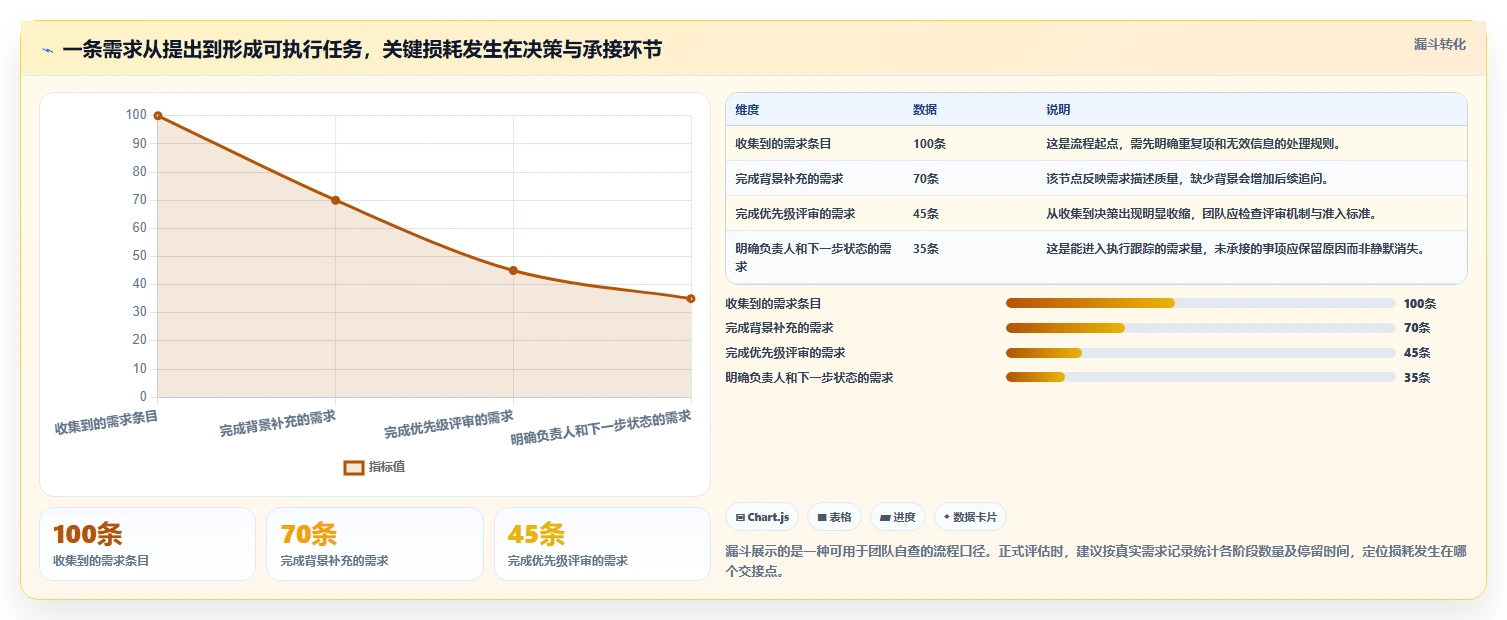This screenshot has height=620, width=1507.
Task: Click the 100条 label beside the progress bar
Action: point(1420,304)
